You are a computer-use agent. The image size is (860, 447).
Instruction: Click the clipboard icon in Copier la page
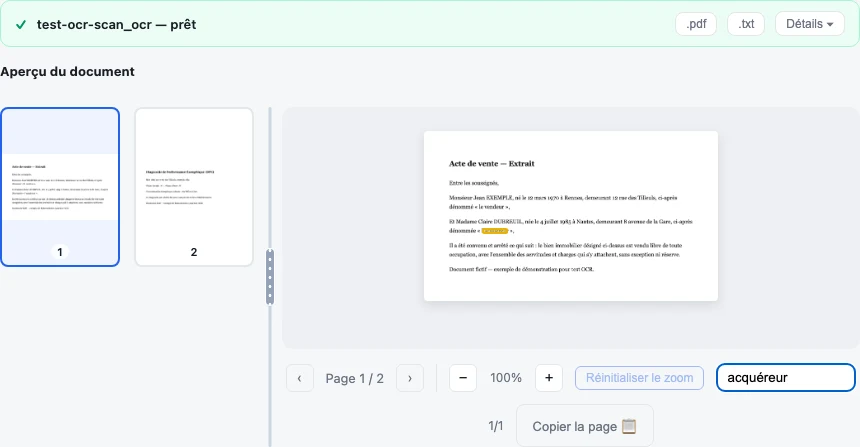pos(629,426)
